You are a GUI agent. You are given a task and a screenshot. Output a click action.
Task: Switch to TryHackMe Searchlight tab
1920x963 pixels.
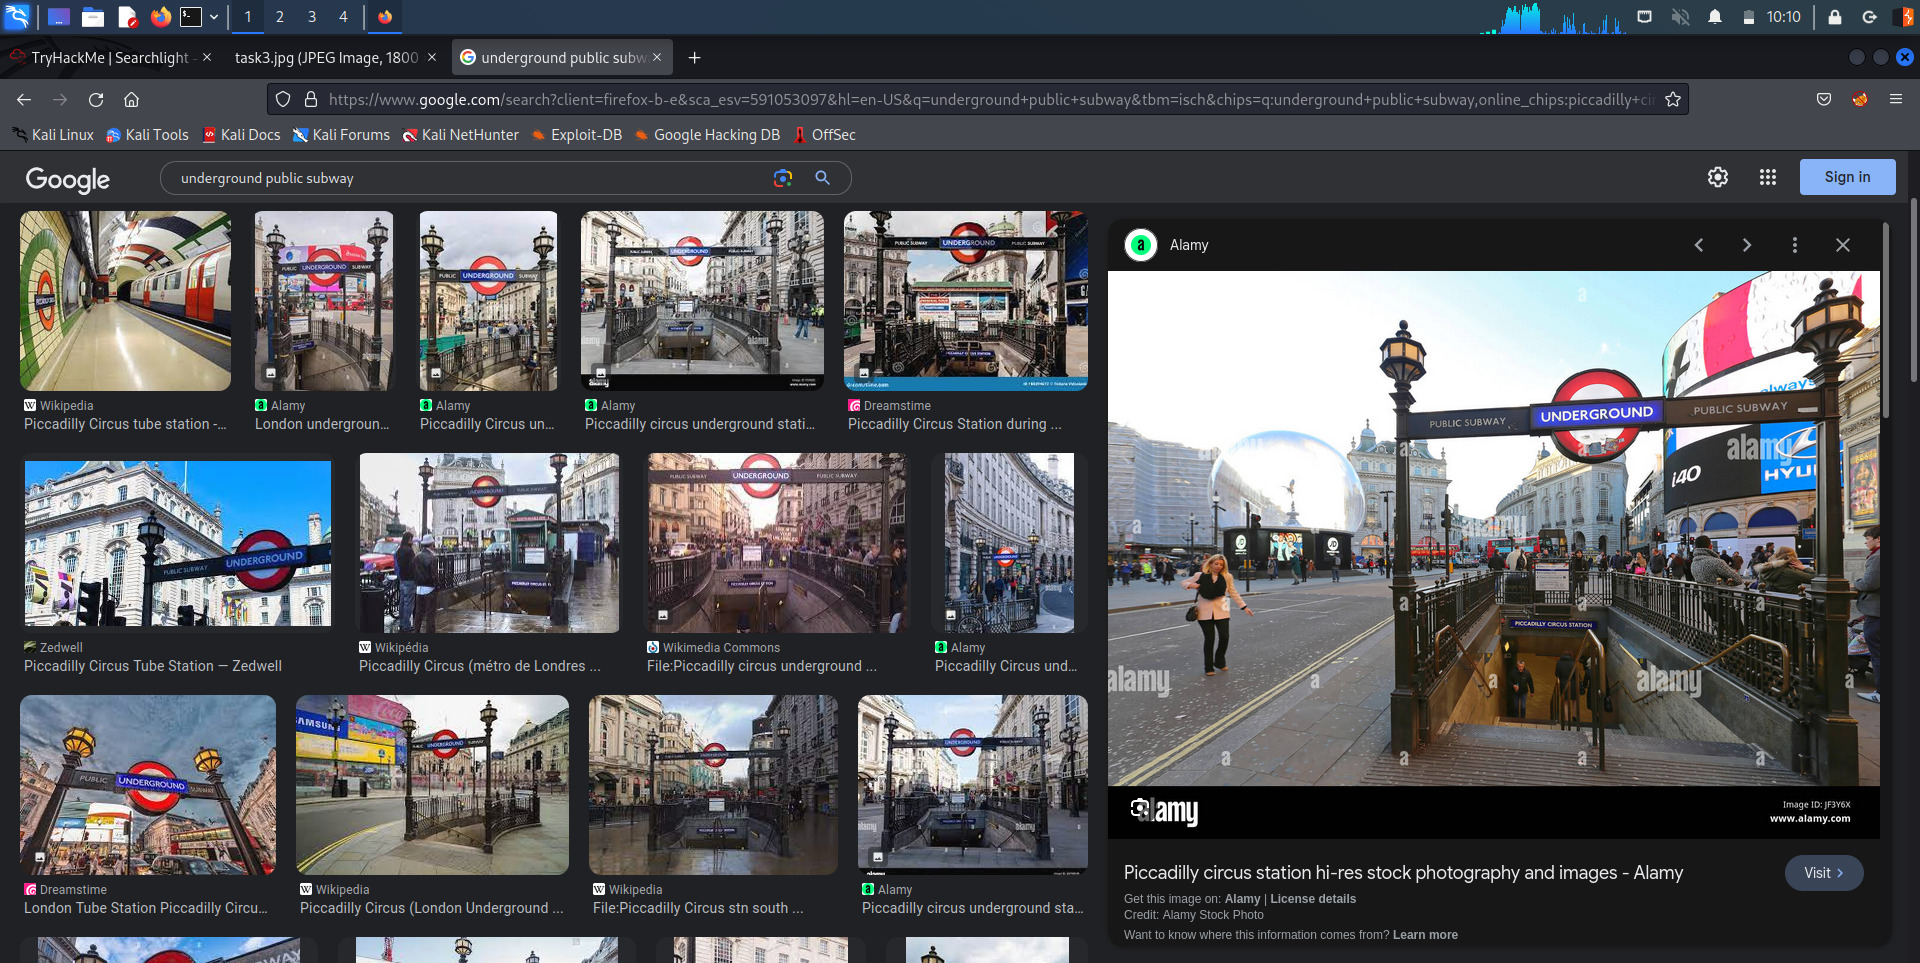[109, 58]
